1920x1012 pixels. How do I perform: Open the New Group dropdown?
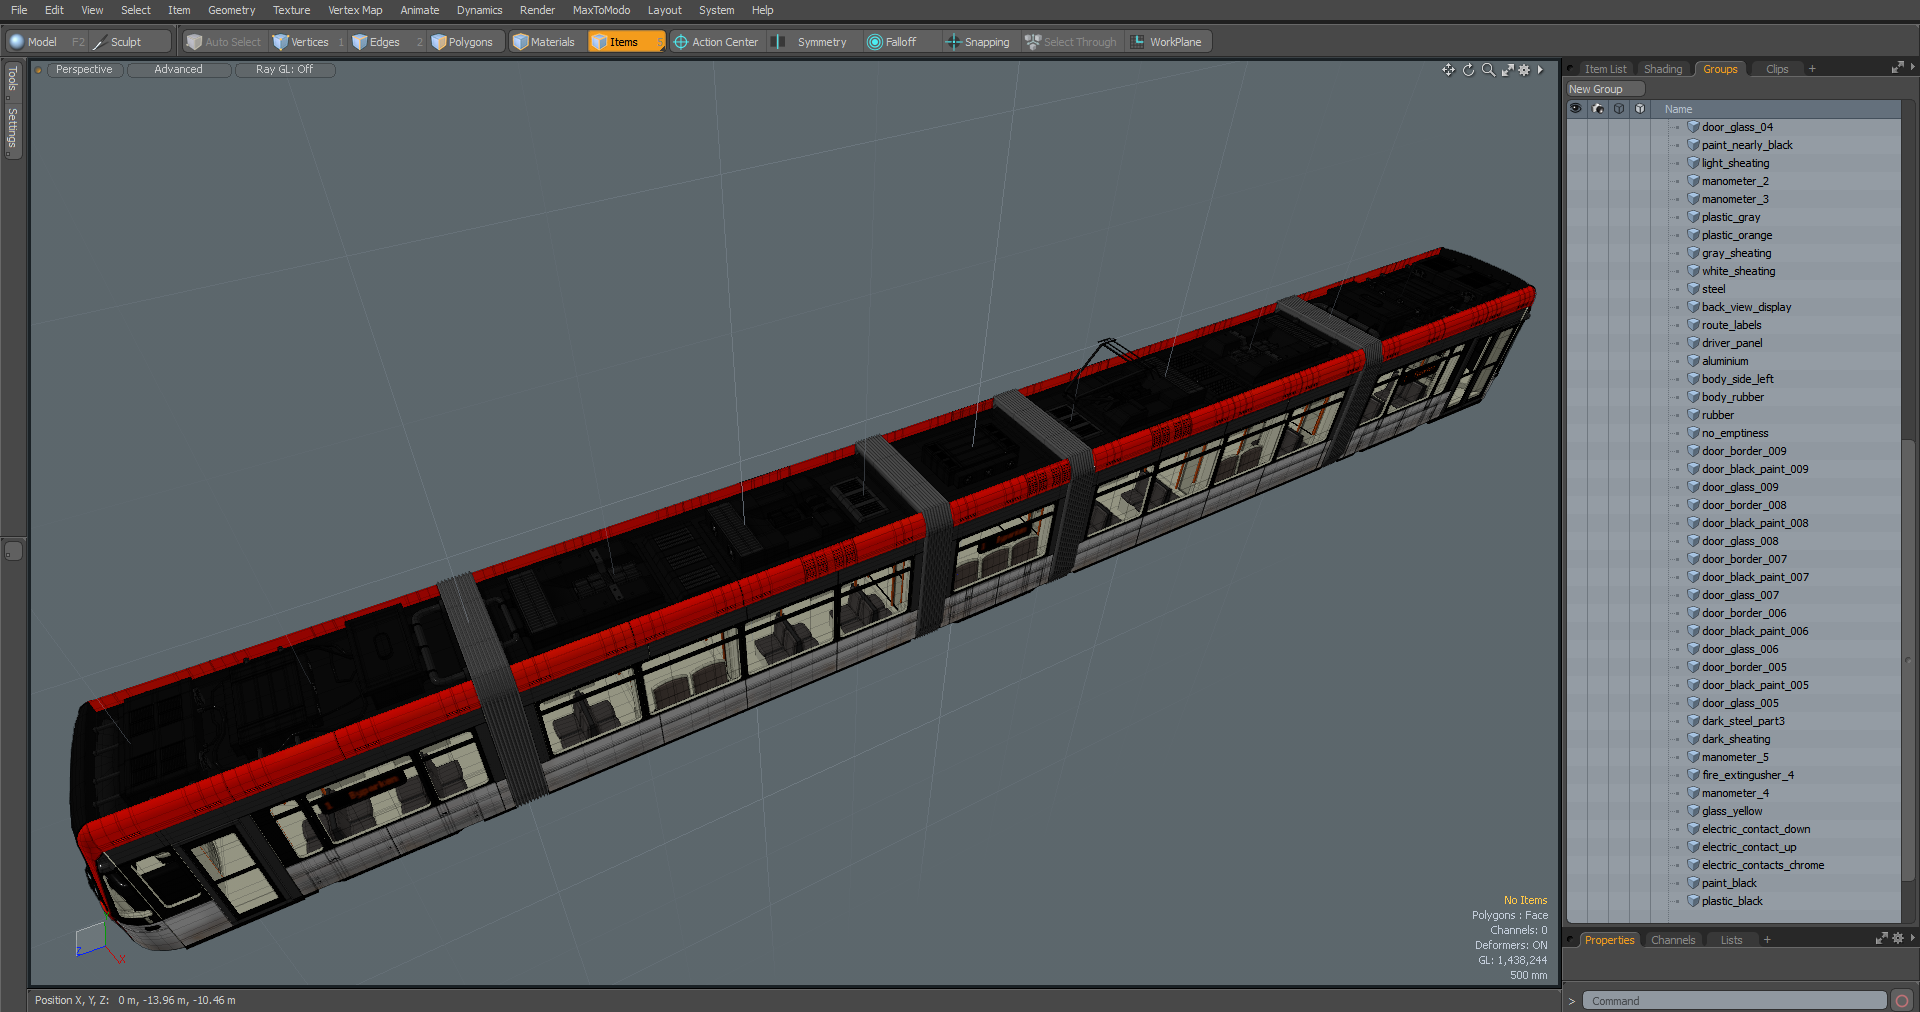[x=1605, y=89]
